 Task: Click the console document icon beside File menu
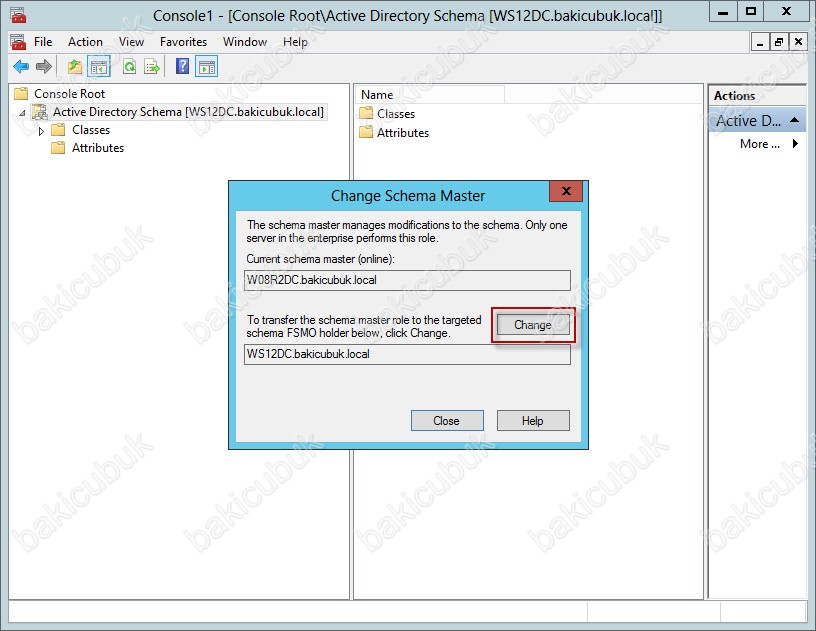tap(18, 42)
